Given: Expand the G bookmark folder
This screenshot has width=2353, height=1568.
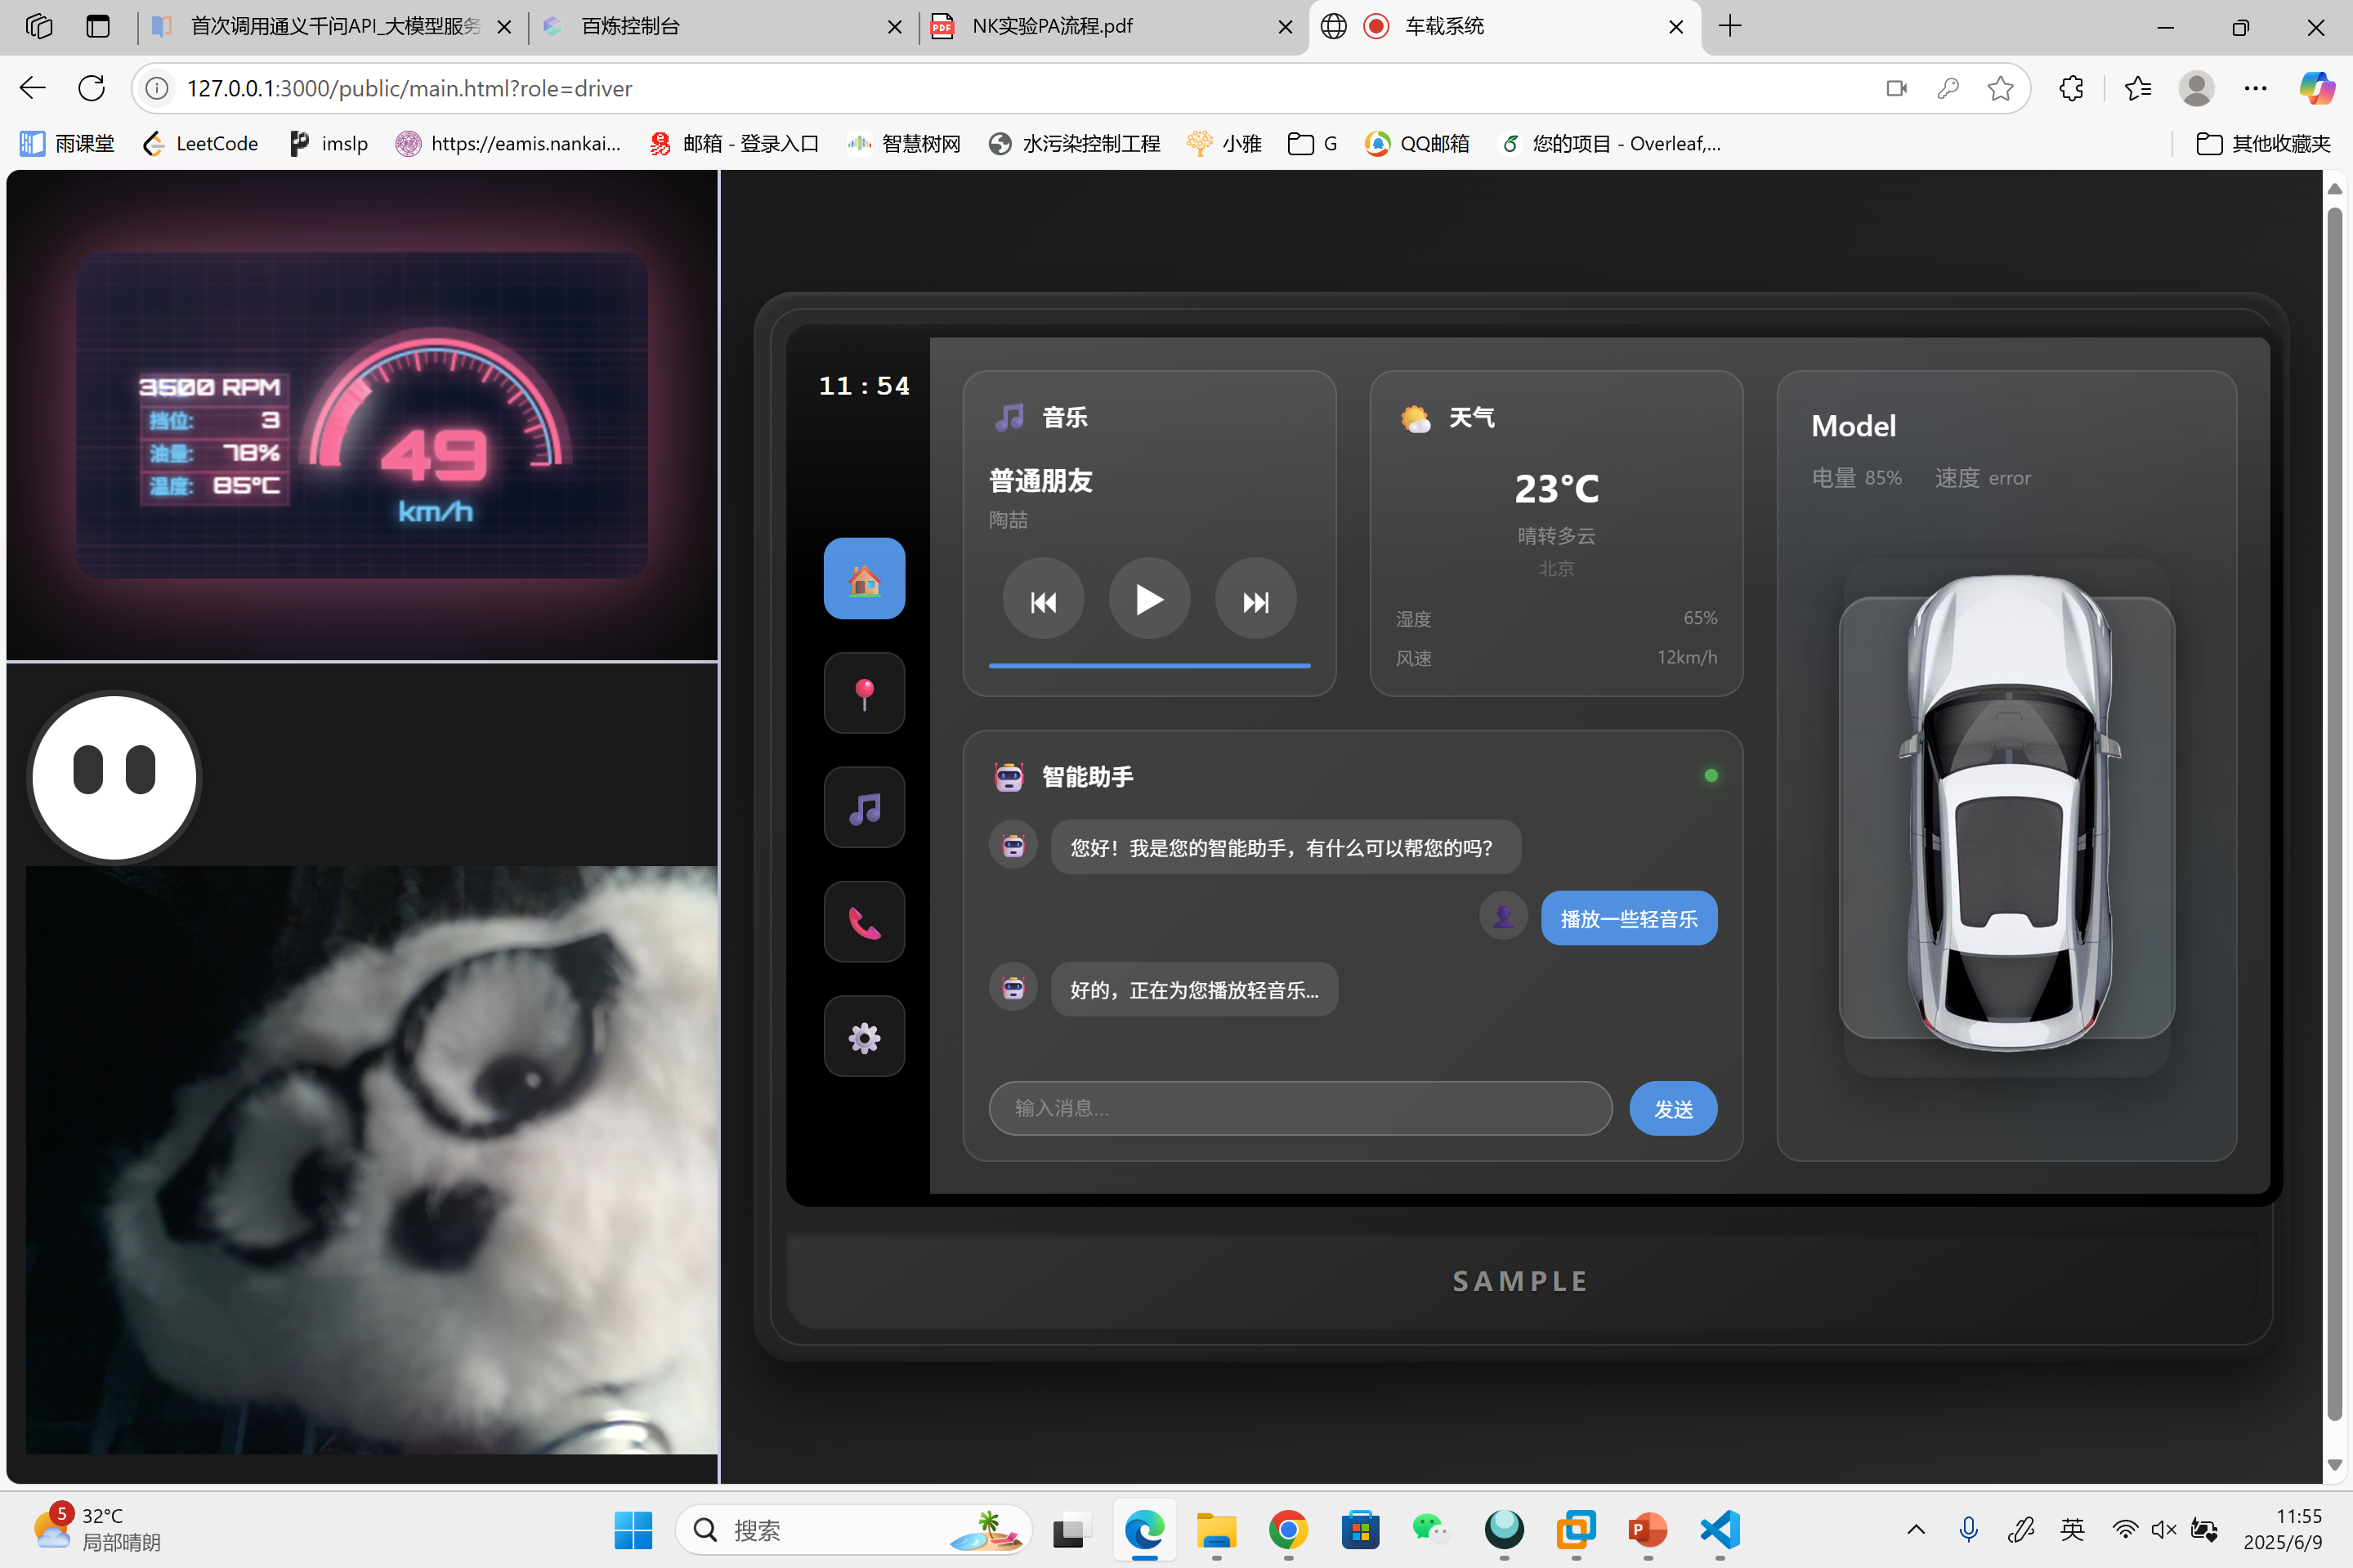Looking at the screenshot, I should tap(1312, 144).
